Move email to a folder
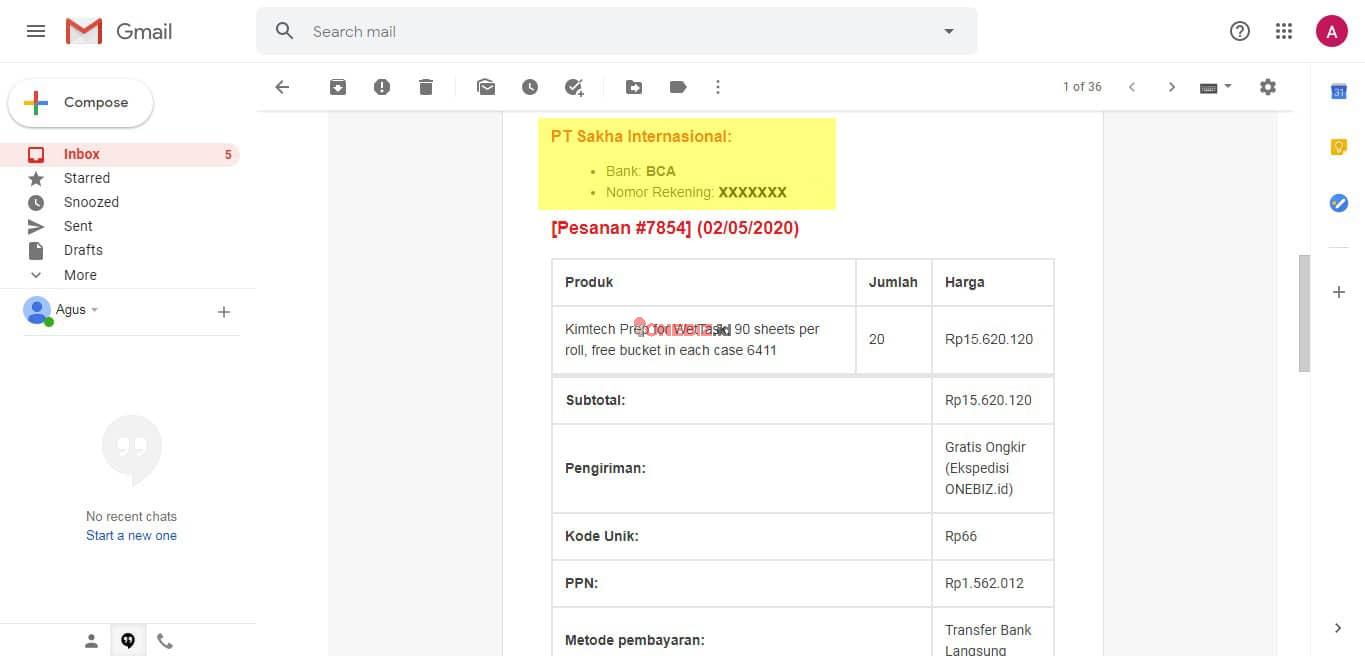1365x656 pixels. 634,87
